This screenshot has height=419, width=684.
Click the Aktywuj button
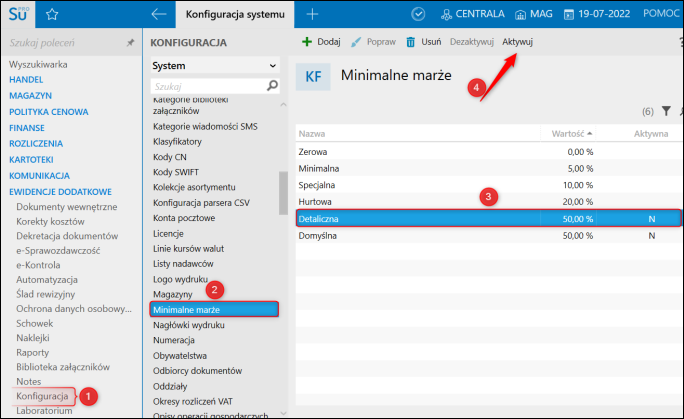click(517, 42)
